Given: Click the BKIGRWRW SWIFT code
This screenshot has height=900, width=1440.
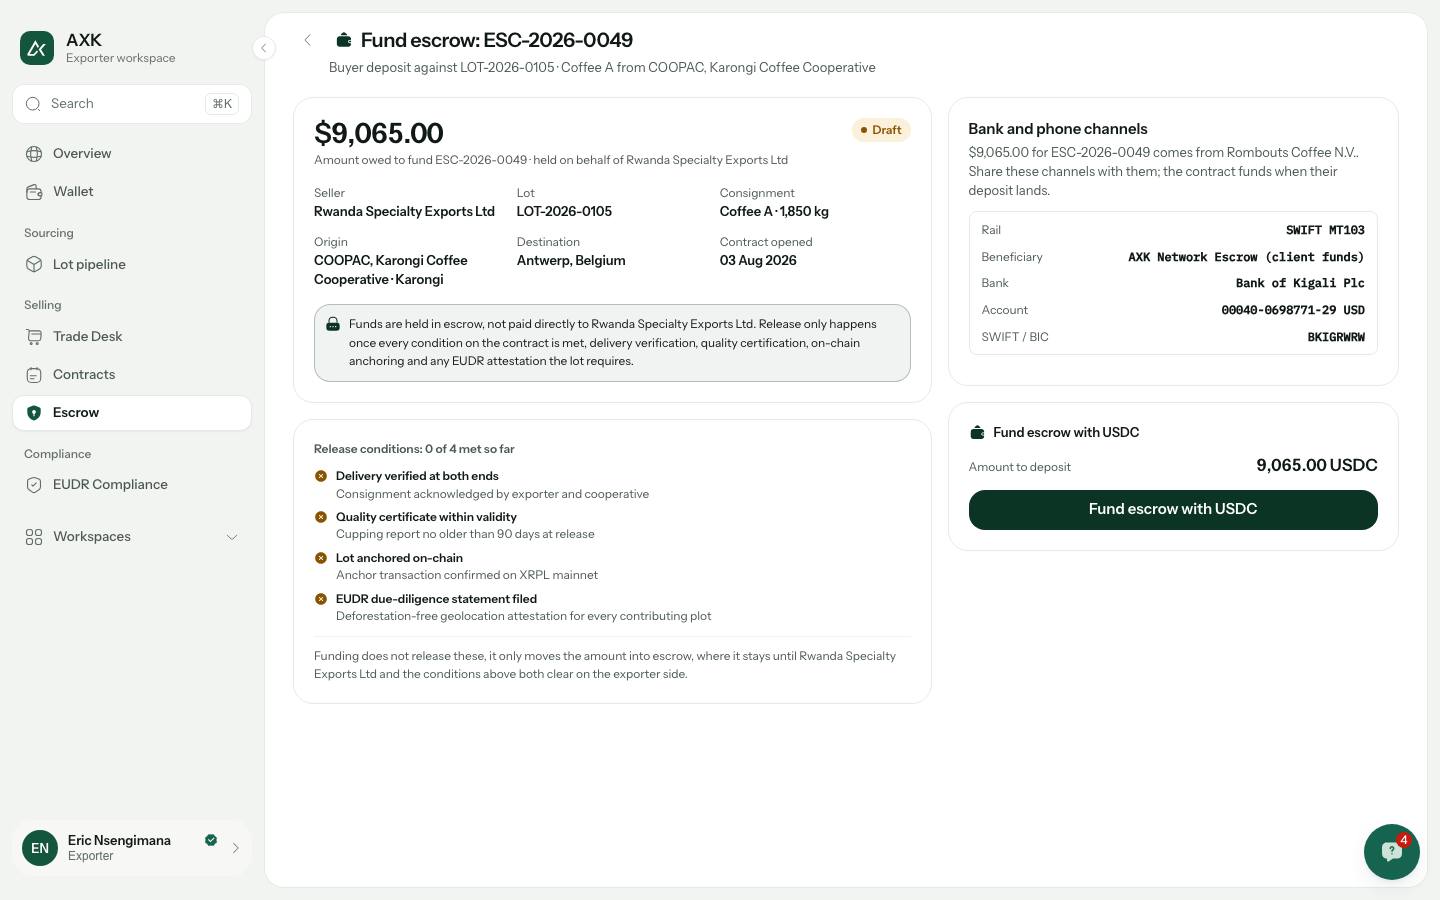Looking at the screenshot, I should point(1336,337).
